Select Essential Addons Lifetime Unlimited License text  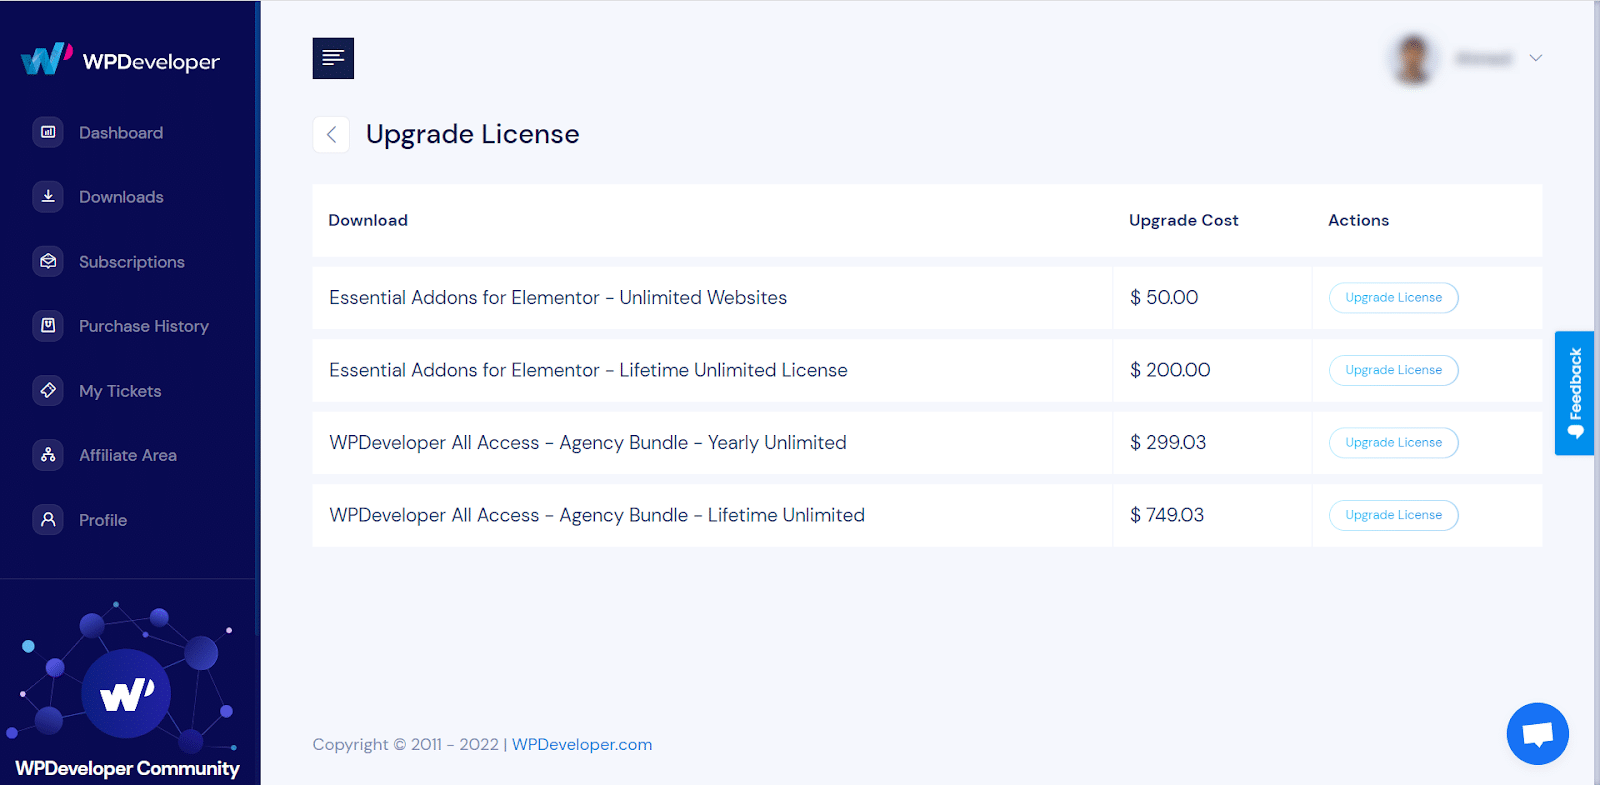pyautogui.click(x=588, y=370)
